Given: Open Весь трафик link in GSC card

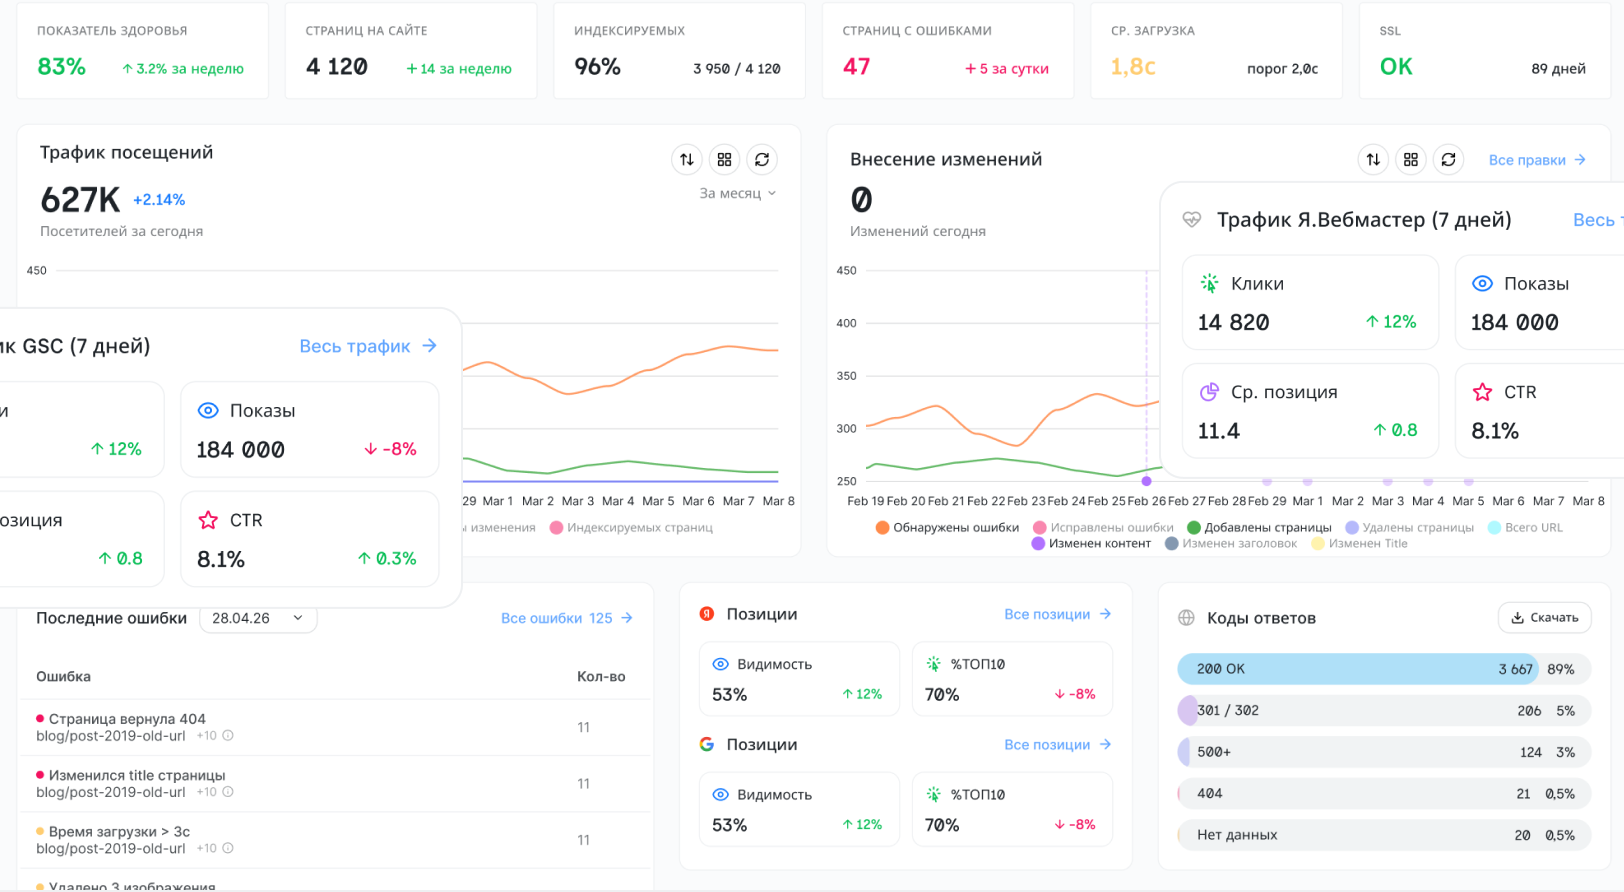Looking at the screenshot, I should pyautogui.click(x=368, y=346).
